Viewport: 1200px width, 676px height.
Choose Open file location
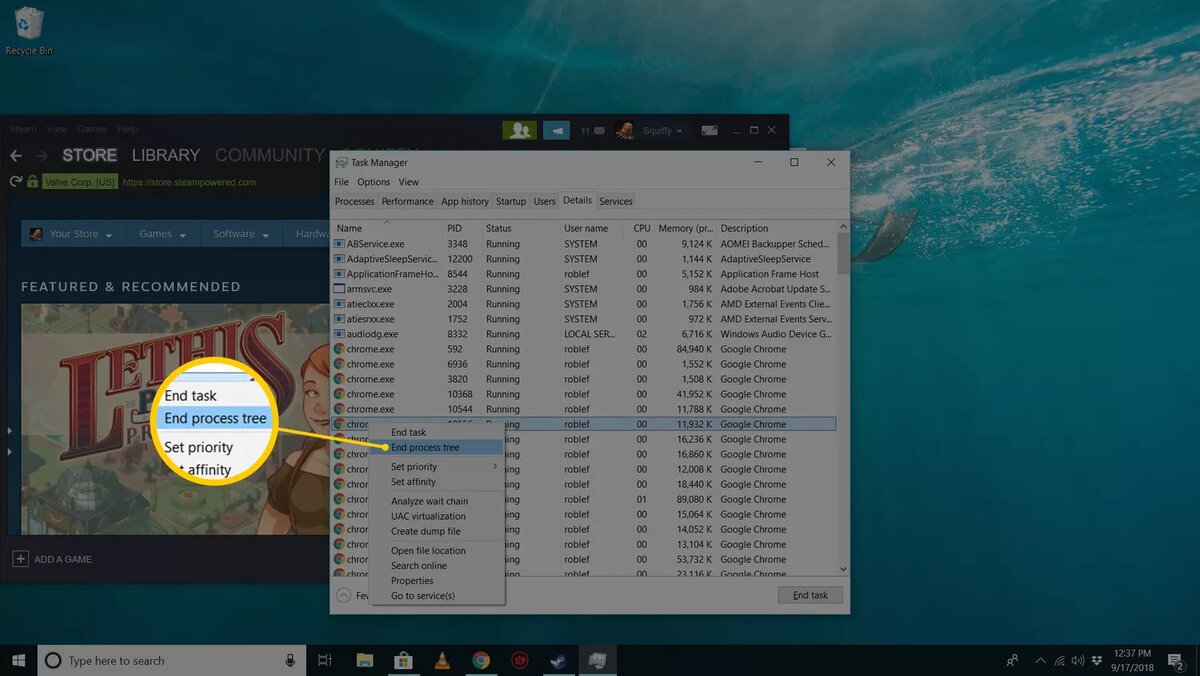(437, 551)
